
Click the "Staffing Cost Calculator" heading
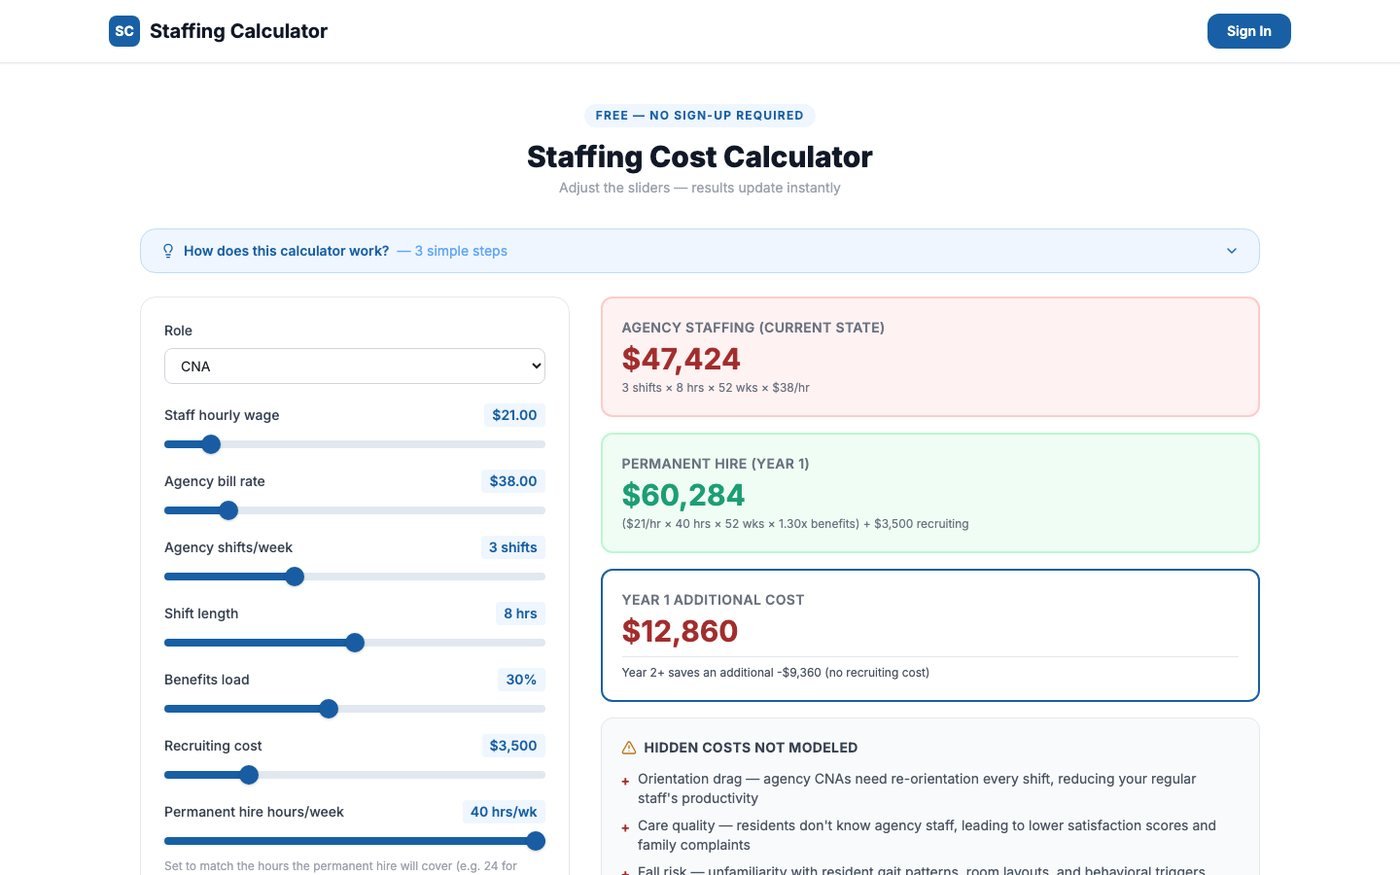pos(700,157)
